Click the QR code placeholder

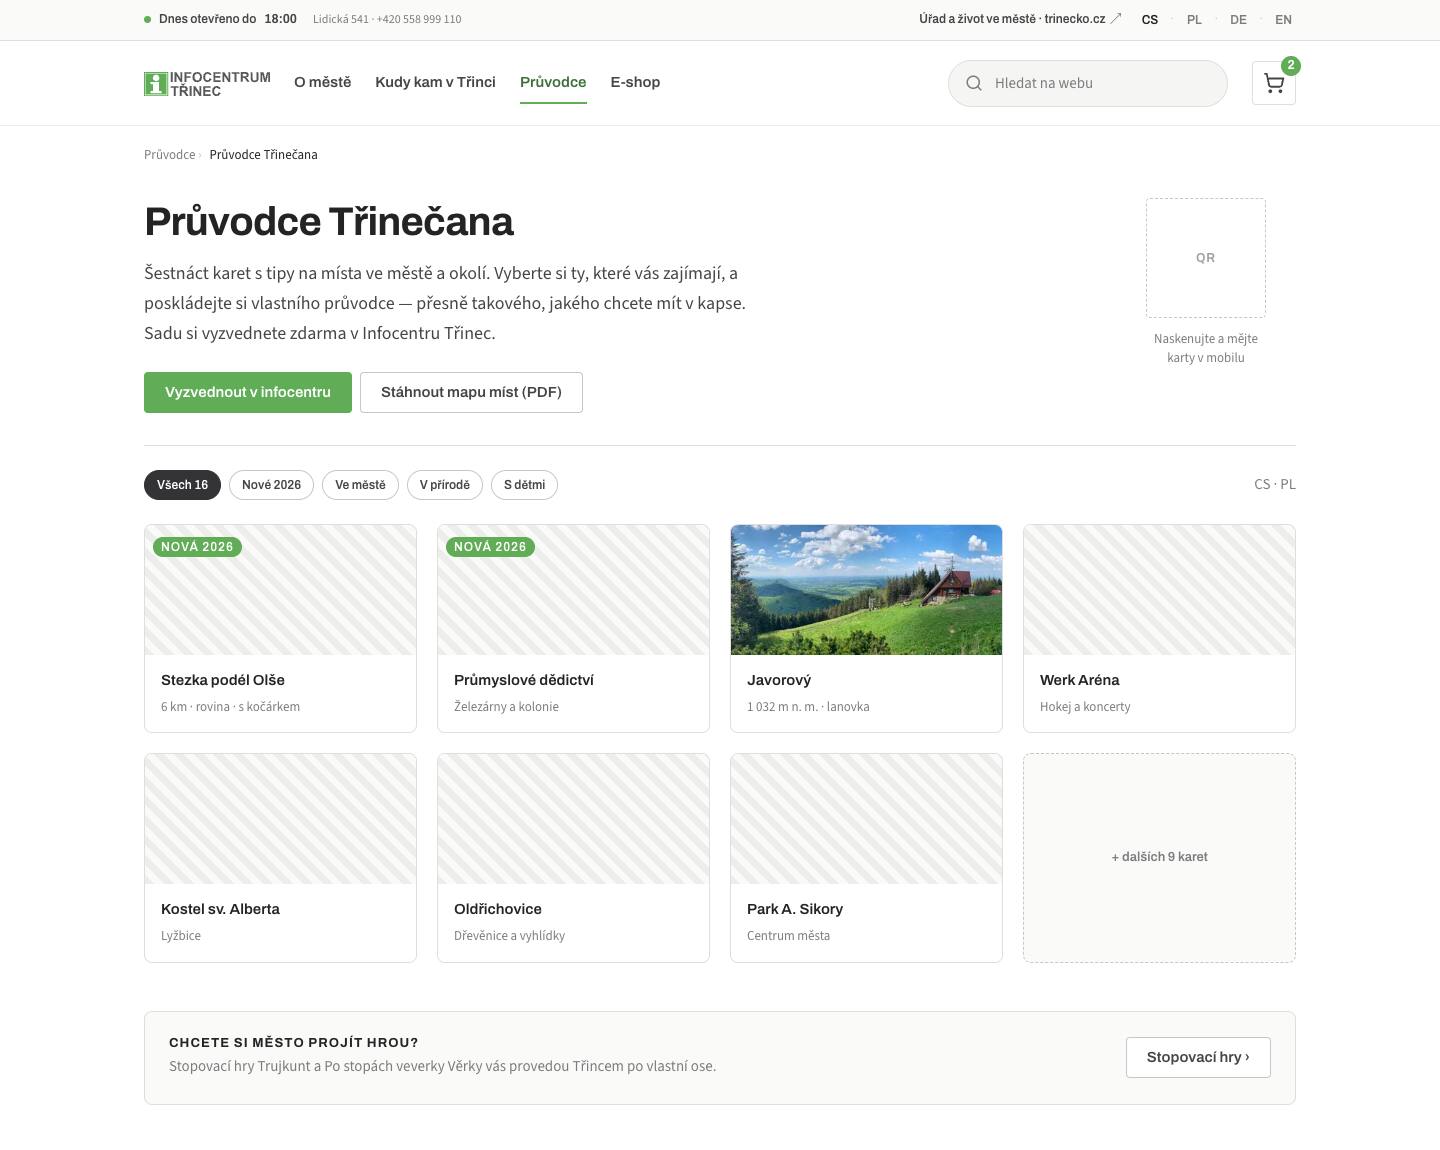pos(1205,258)
